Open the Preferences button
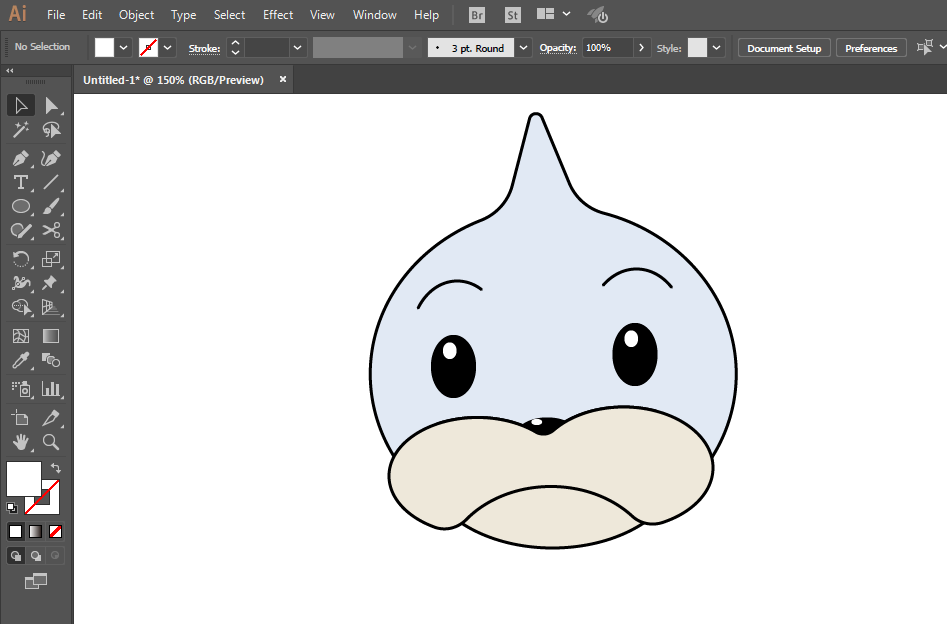The width and height of the screenshot is (947, 624). (871, 48)
